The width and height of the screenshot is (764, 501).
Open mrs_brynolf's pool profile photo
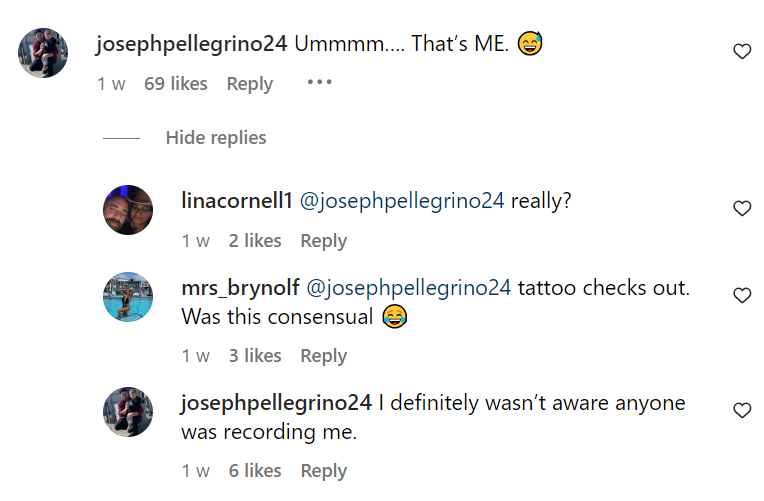click(128, 297)
